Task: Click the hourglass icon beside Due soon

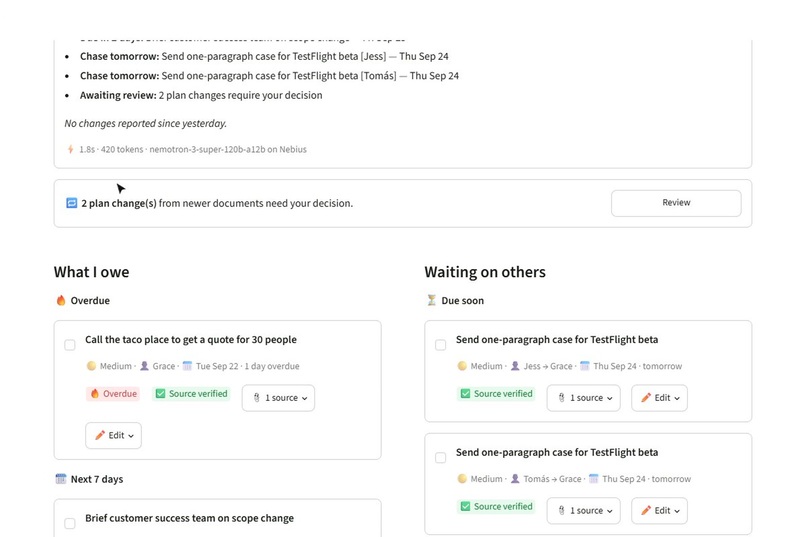Action: click(x=432, y=300)
